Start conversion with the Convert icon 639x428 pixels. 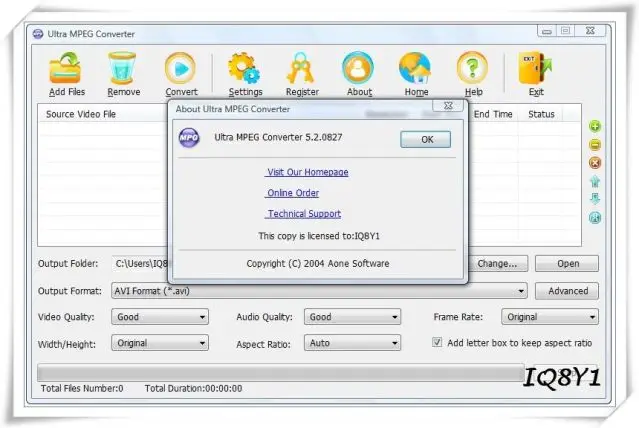tap(181, 68)
